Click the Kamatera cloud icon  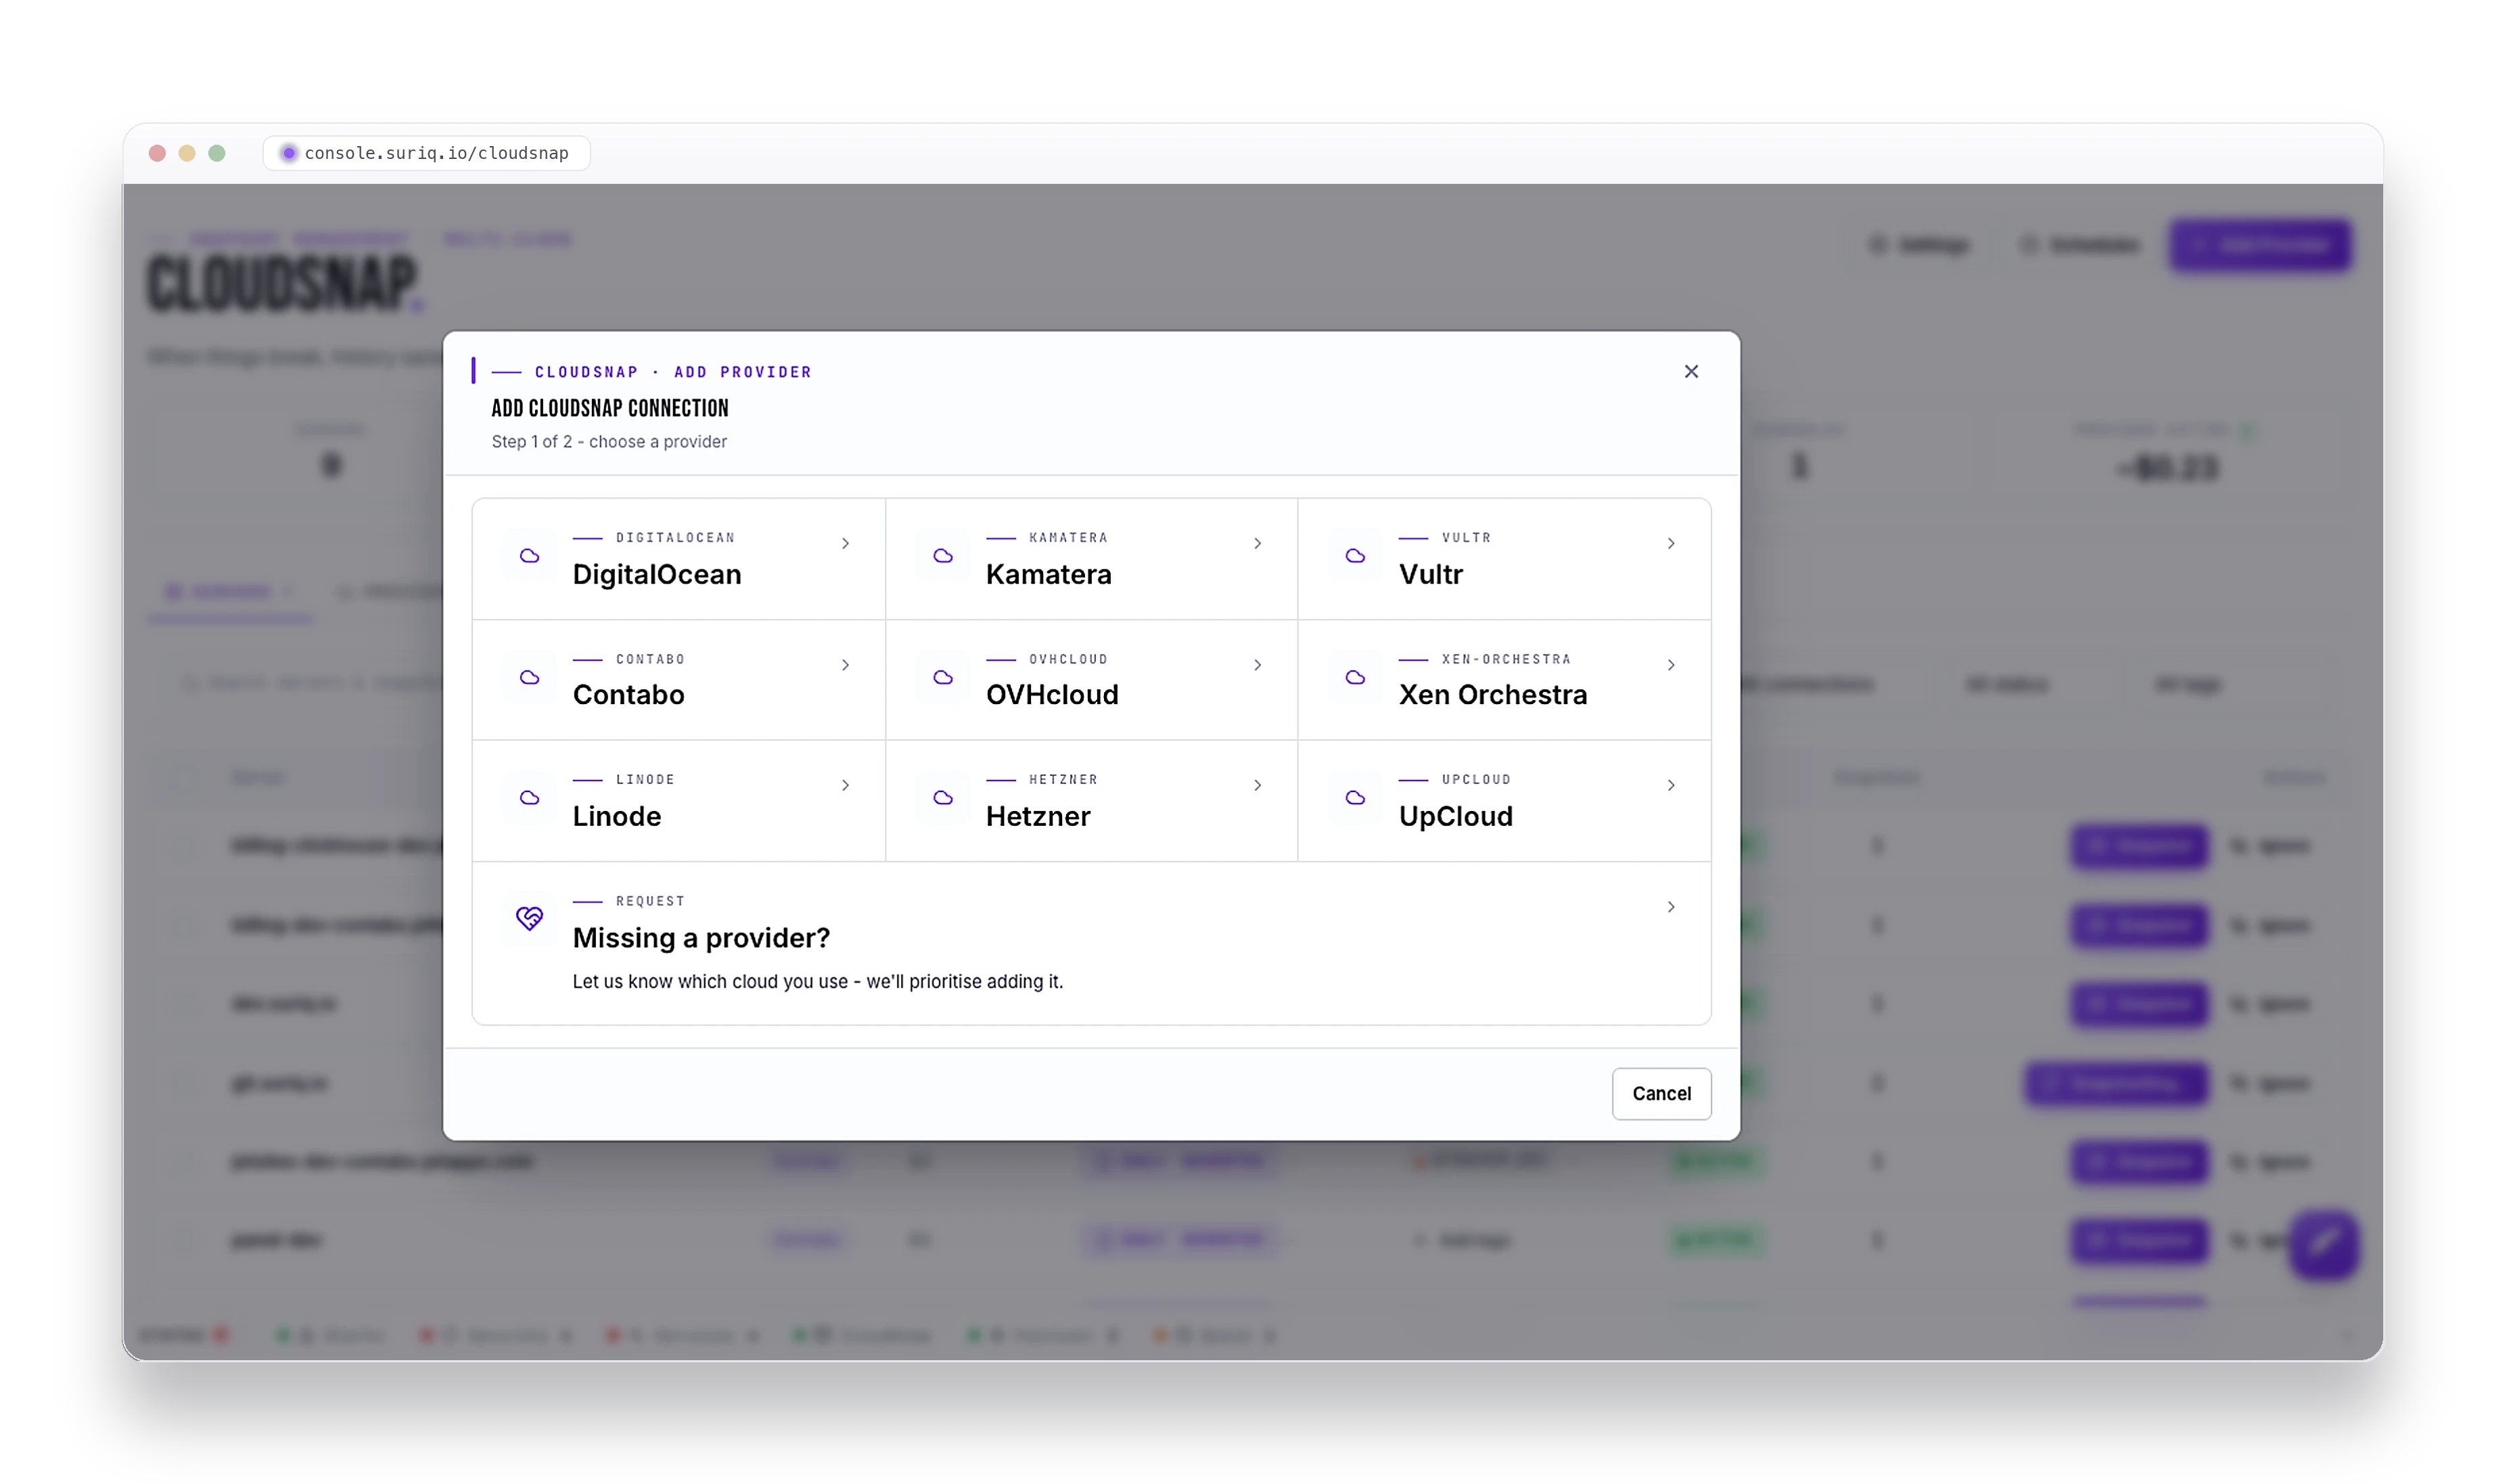[x=943, y=556]
